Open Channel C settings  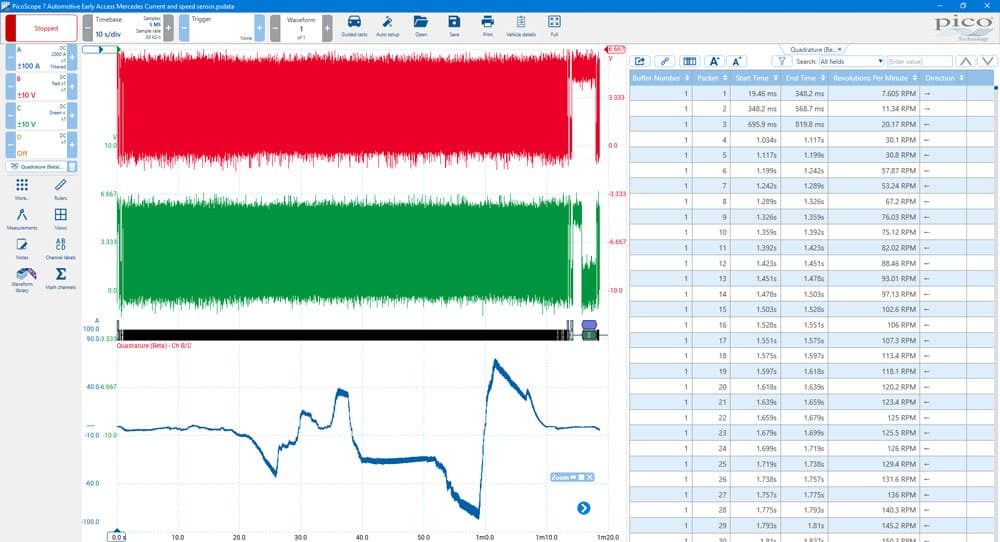41,116
